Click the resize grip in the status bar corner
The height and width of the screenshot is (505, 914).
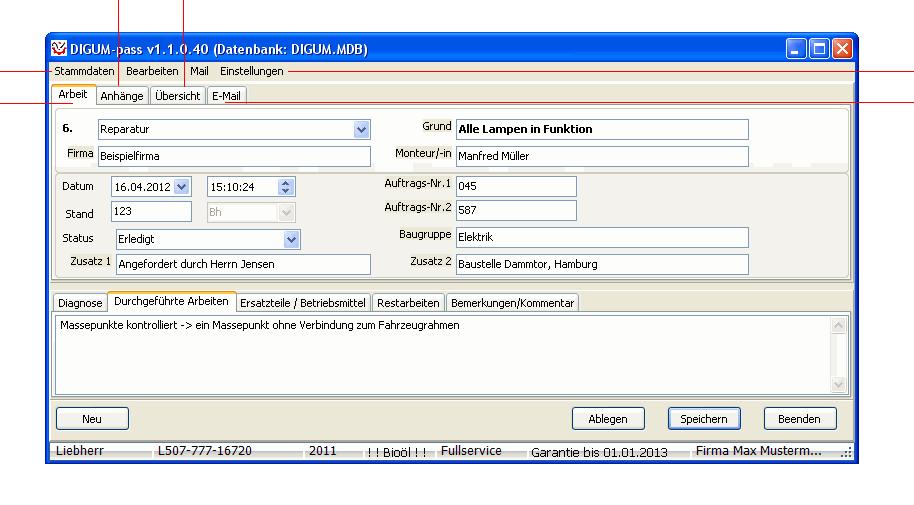(846, 453)
